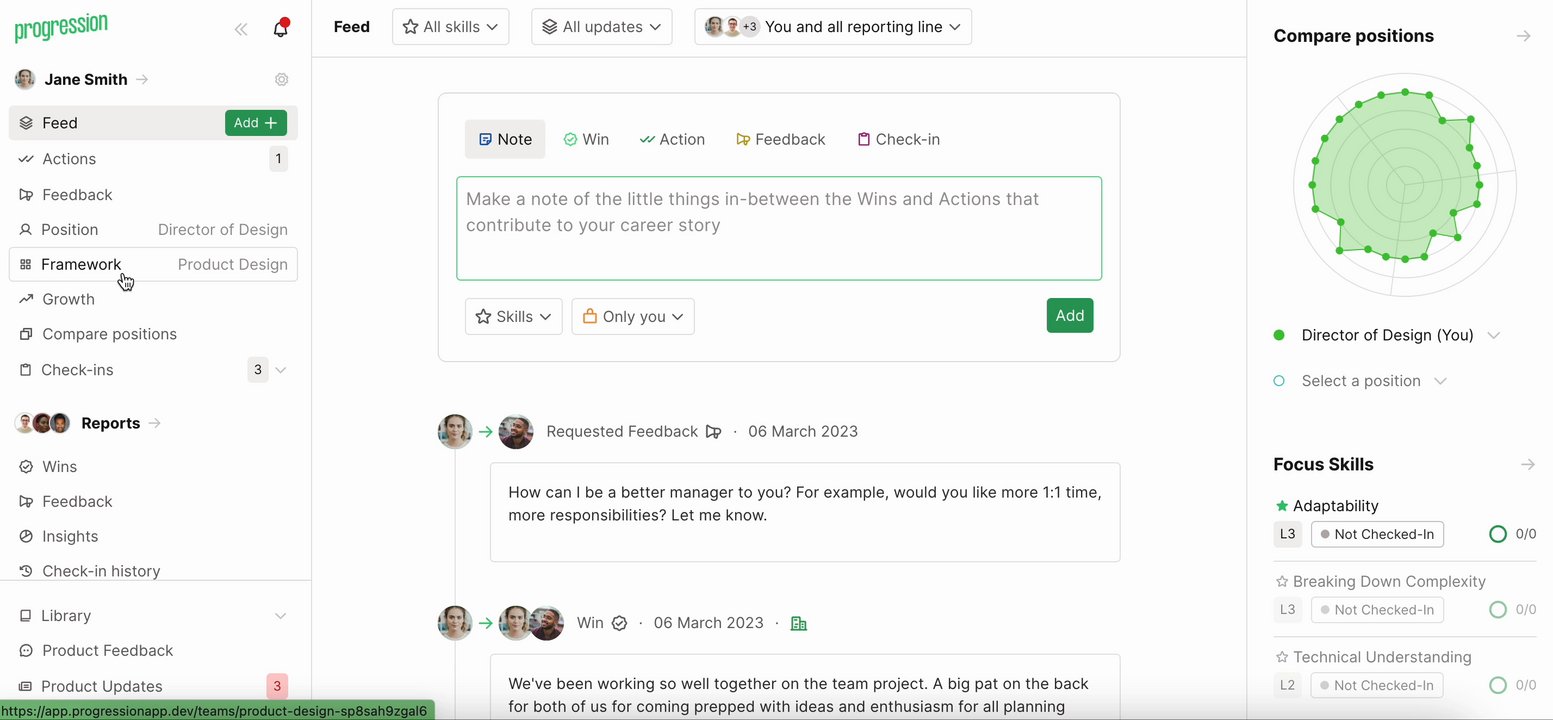Screen dimensions: 1553x720
Task: Switch to the Win tab
Action: tap(586, 139)
